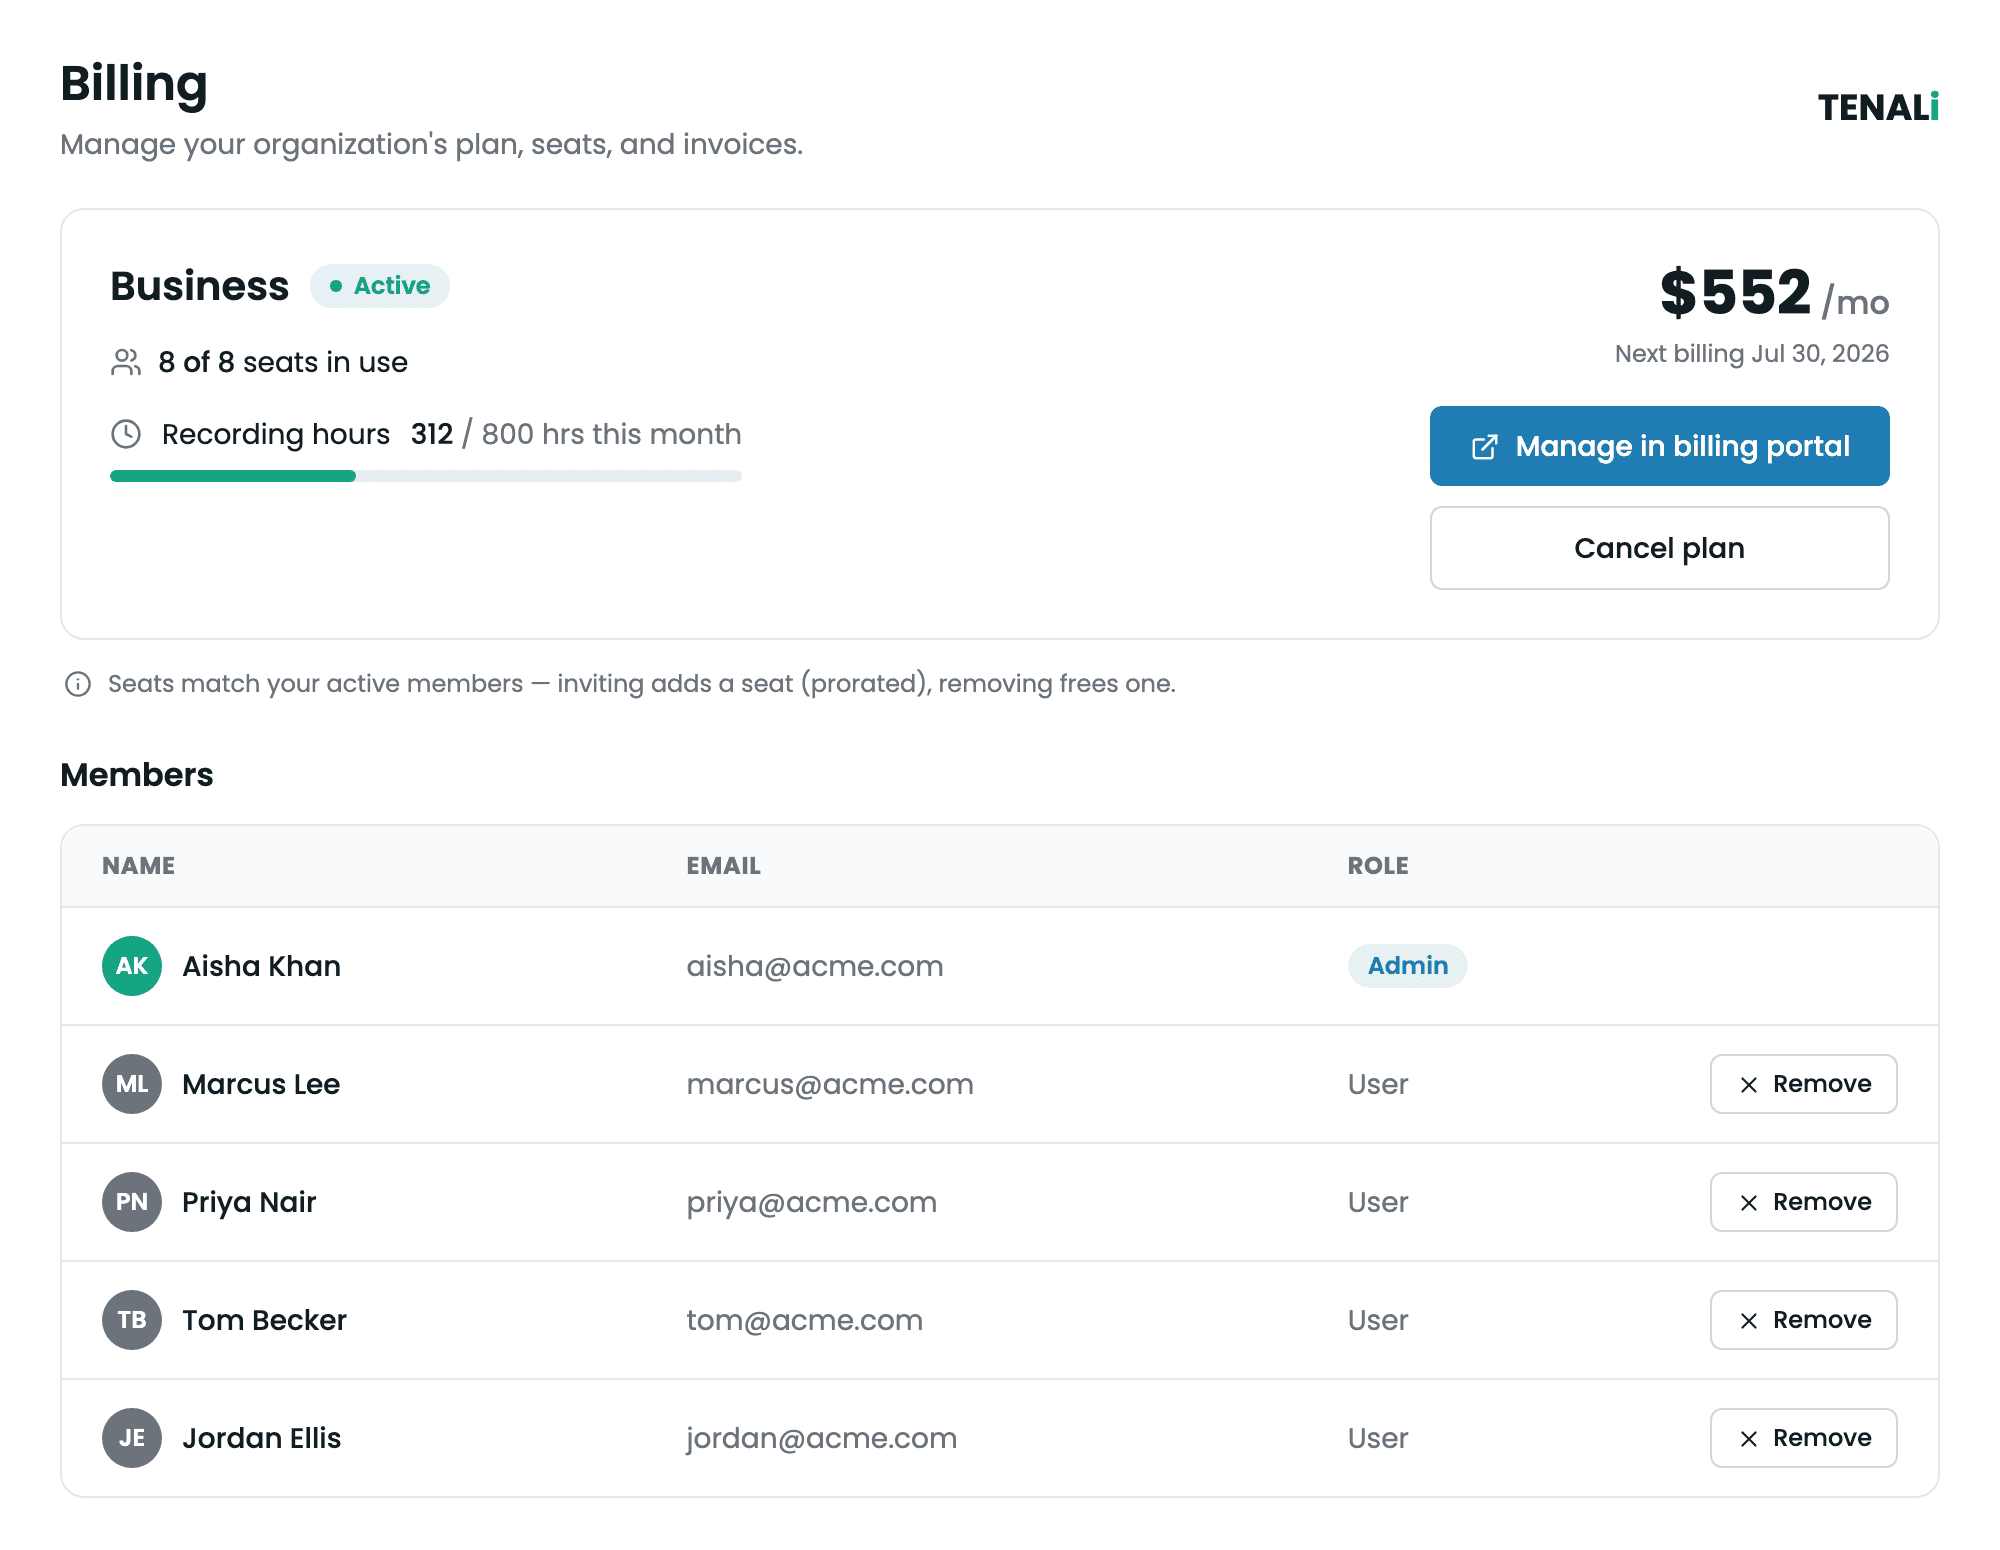Click the name Aisha Khan
Image resolution: width=2000 pixels, height=1550 pixels.
click(x=262, y=966)
